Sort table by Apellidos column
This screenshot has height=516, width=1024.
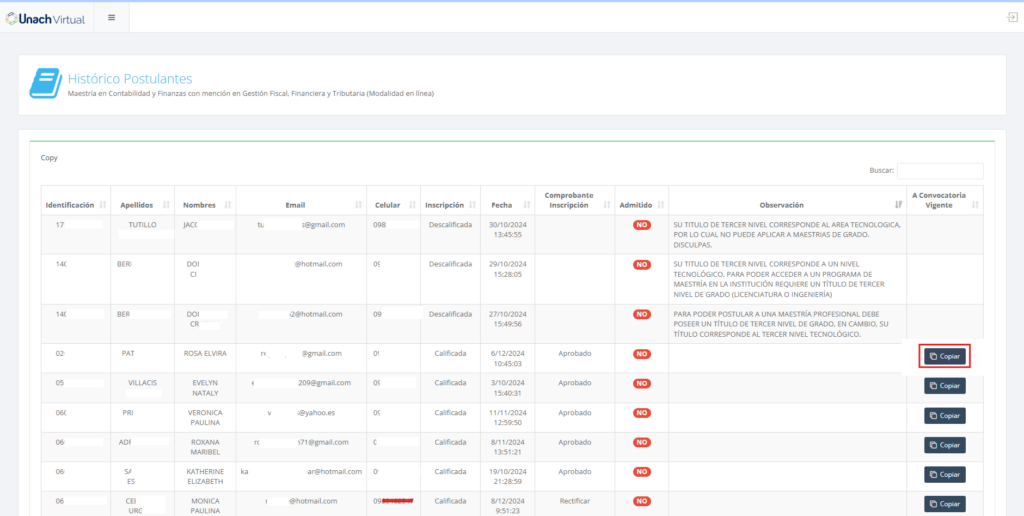coord(140,205)
